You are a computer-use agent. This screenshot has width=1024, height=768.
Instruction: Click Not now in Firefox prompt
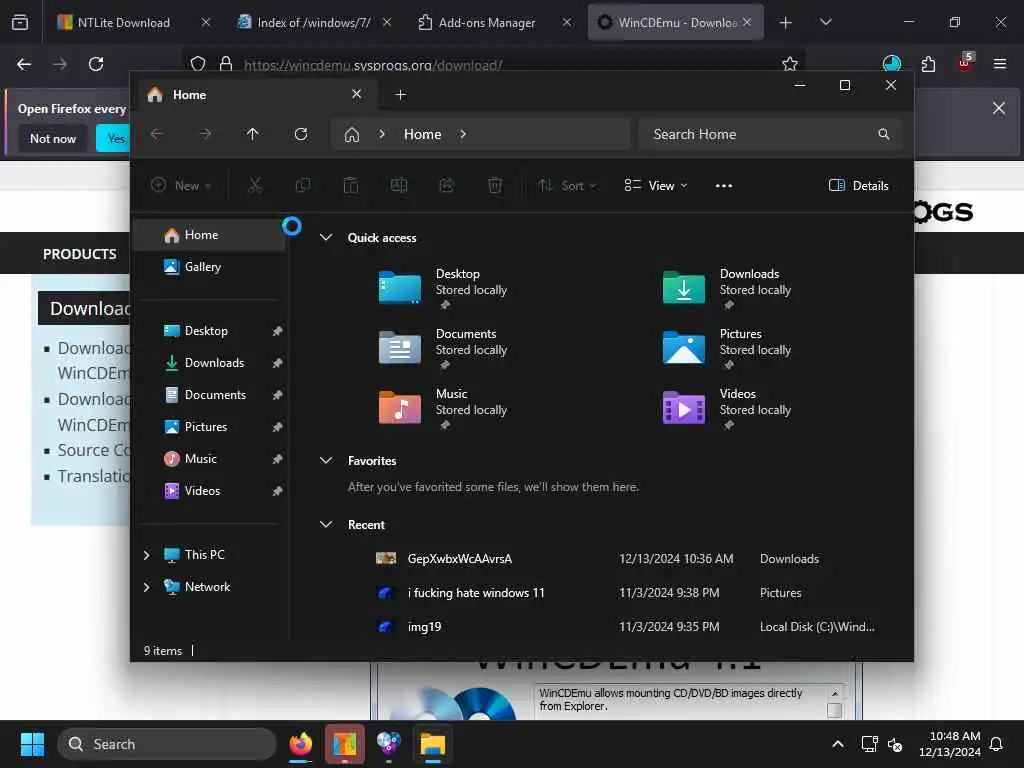tap(53, 138)
